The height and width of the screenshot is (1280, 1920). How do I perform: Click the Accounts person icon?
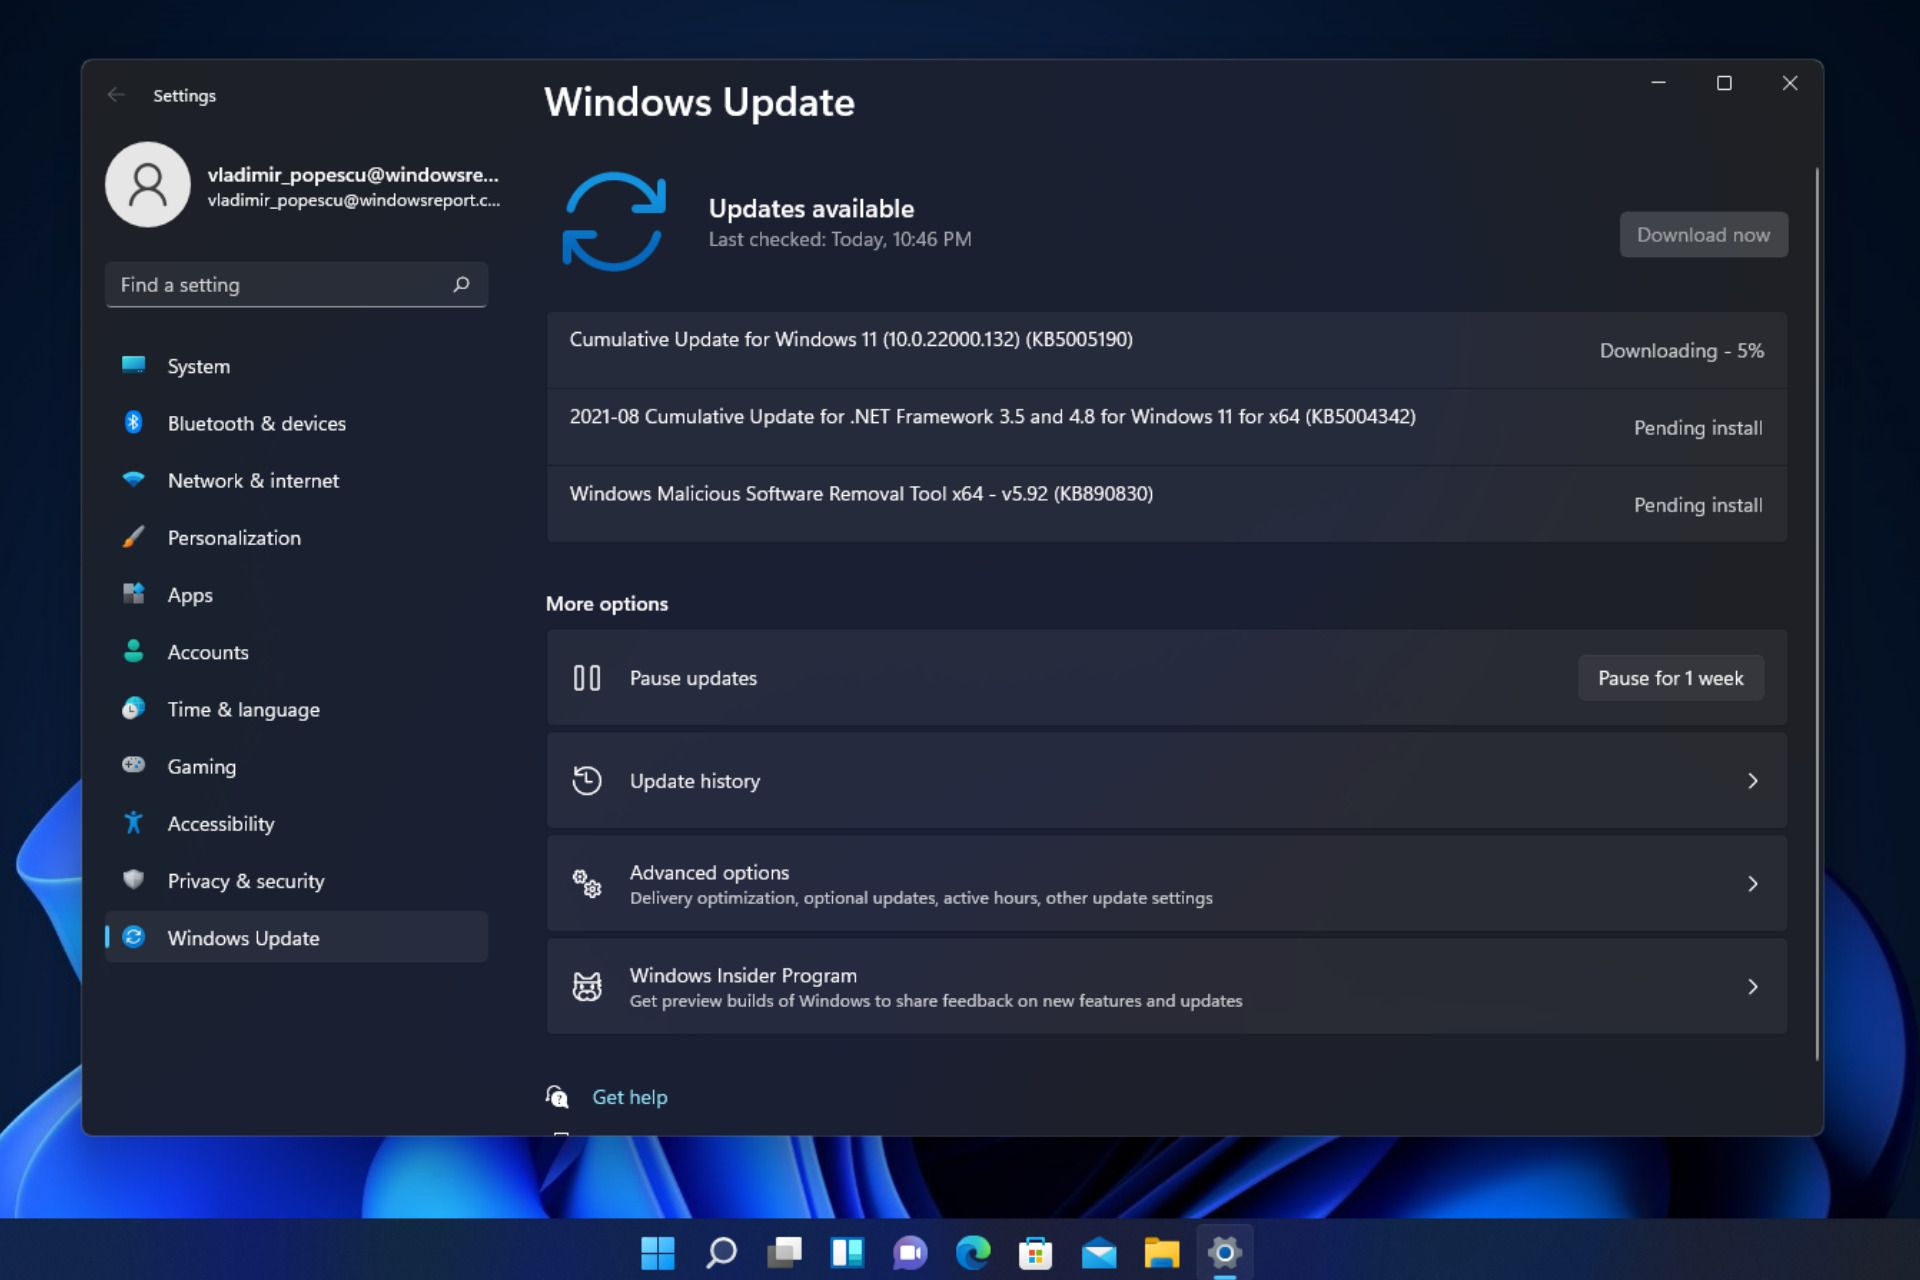pos(133,651)
